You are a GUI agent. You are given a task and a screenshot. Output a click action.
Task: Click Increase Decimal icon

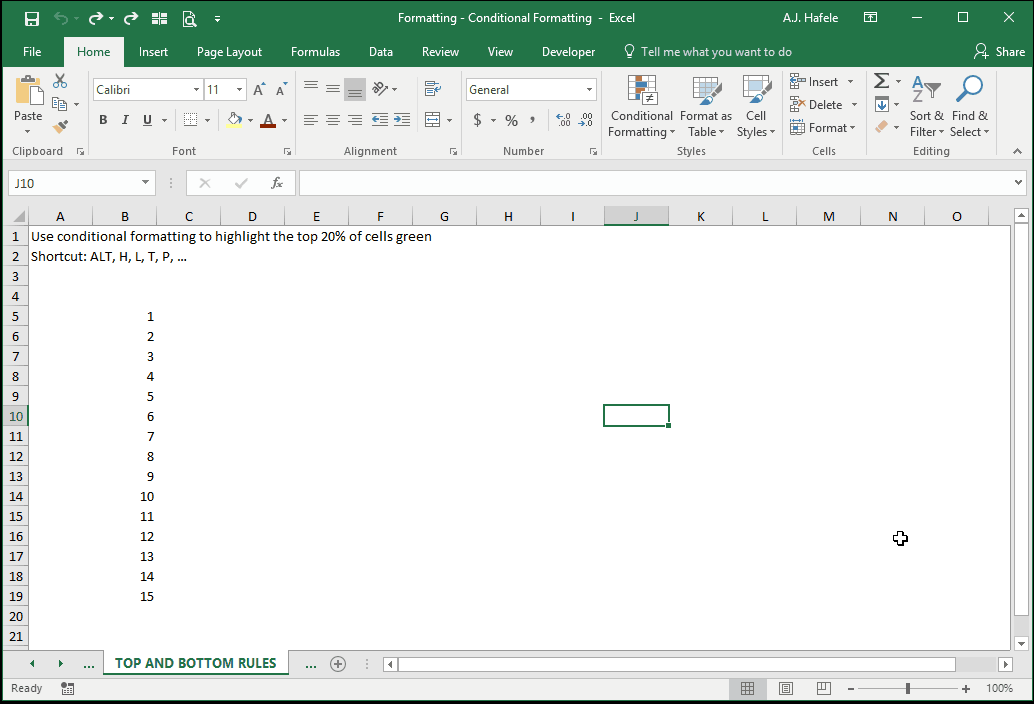(x=563, y=120)
